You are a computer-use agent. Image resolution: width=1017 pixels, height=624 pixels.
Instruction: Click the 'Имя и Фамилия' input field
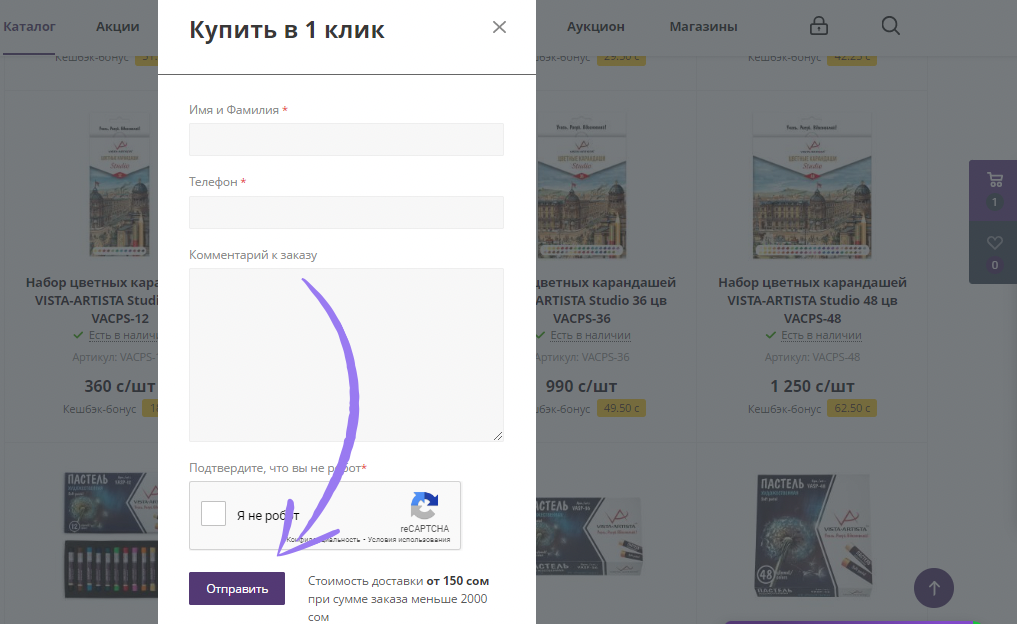(x=346, y=140)
